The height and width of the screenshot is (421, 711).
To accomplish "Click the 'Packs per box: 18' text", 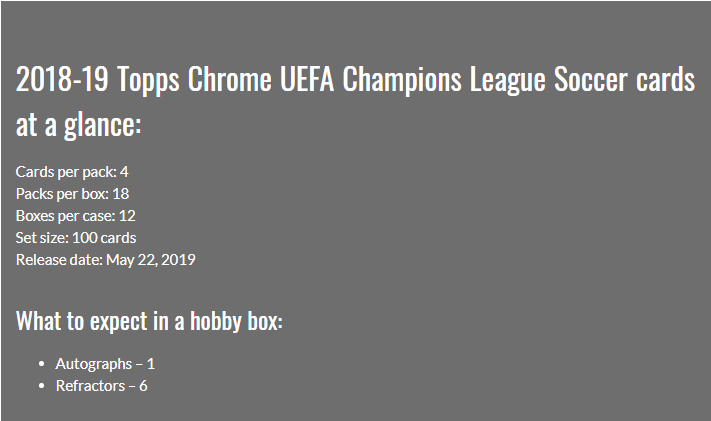I will point(73,194).
